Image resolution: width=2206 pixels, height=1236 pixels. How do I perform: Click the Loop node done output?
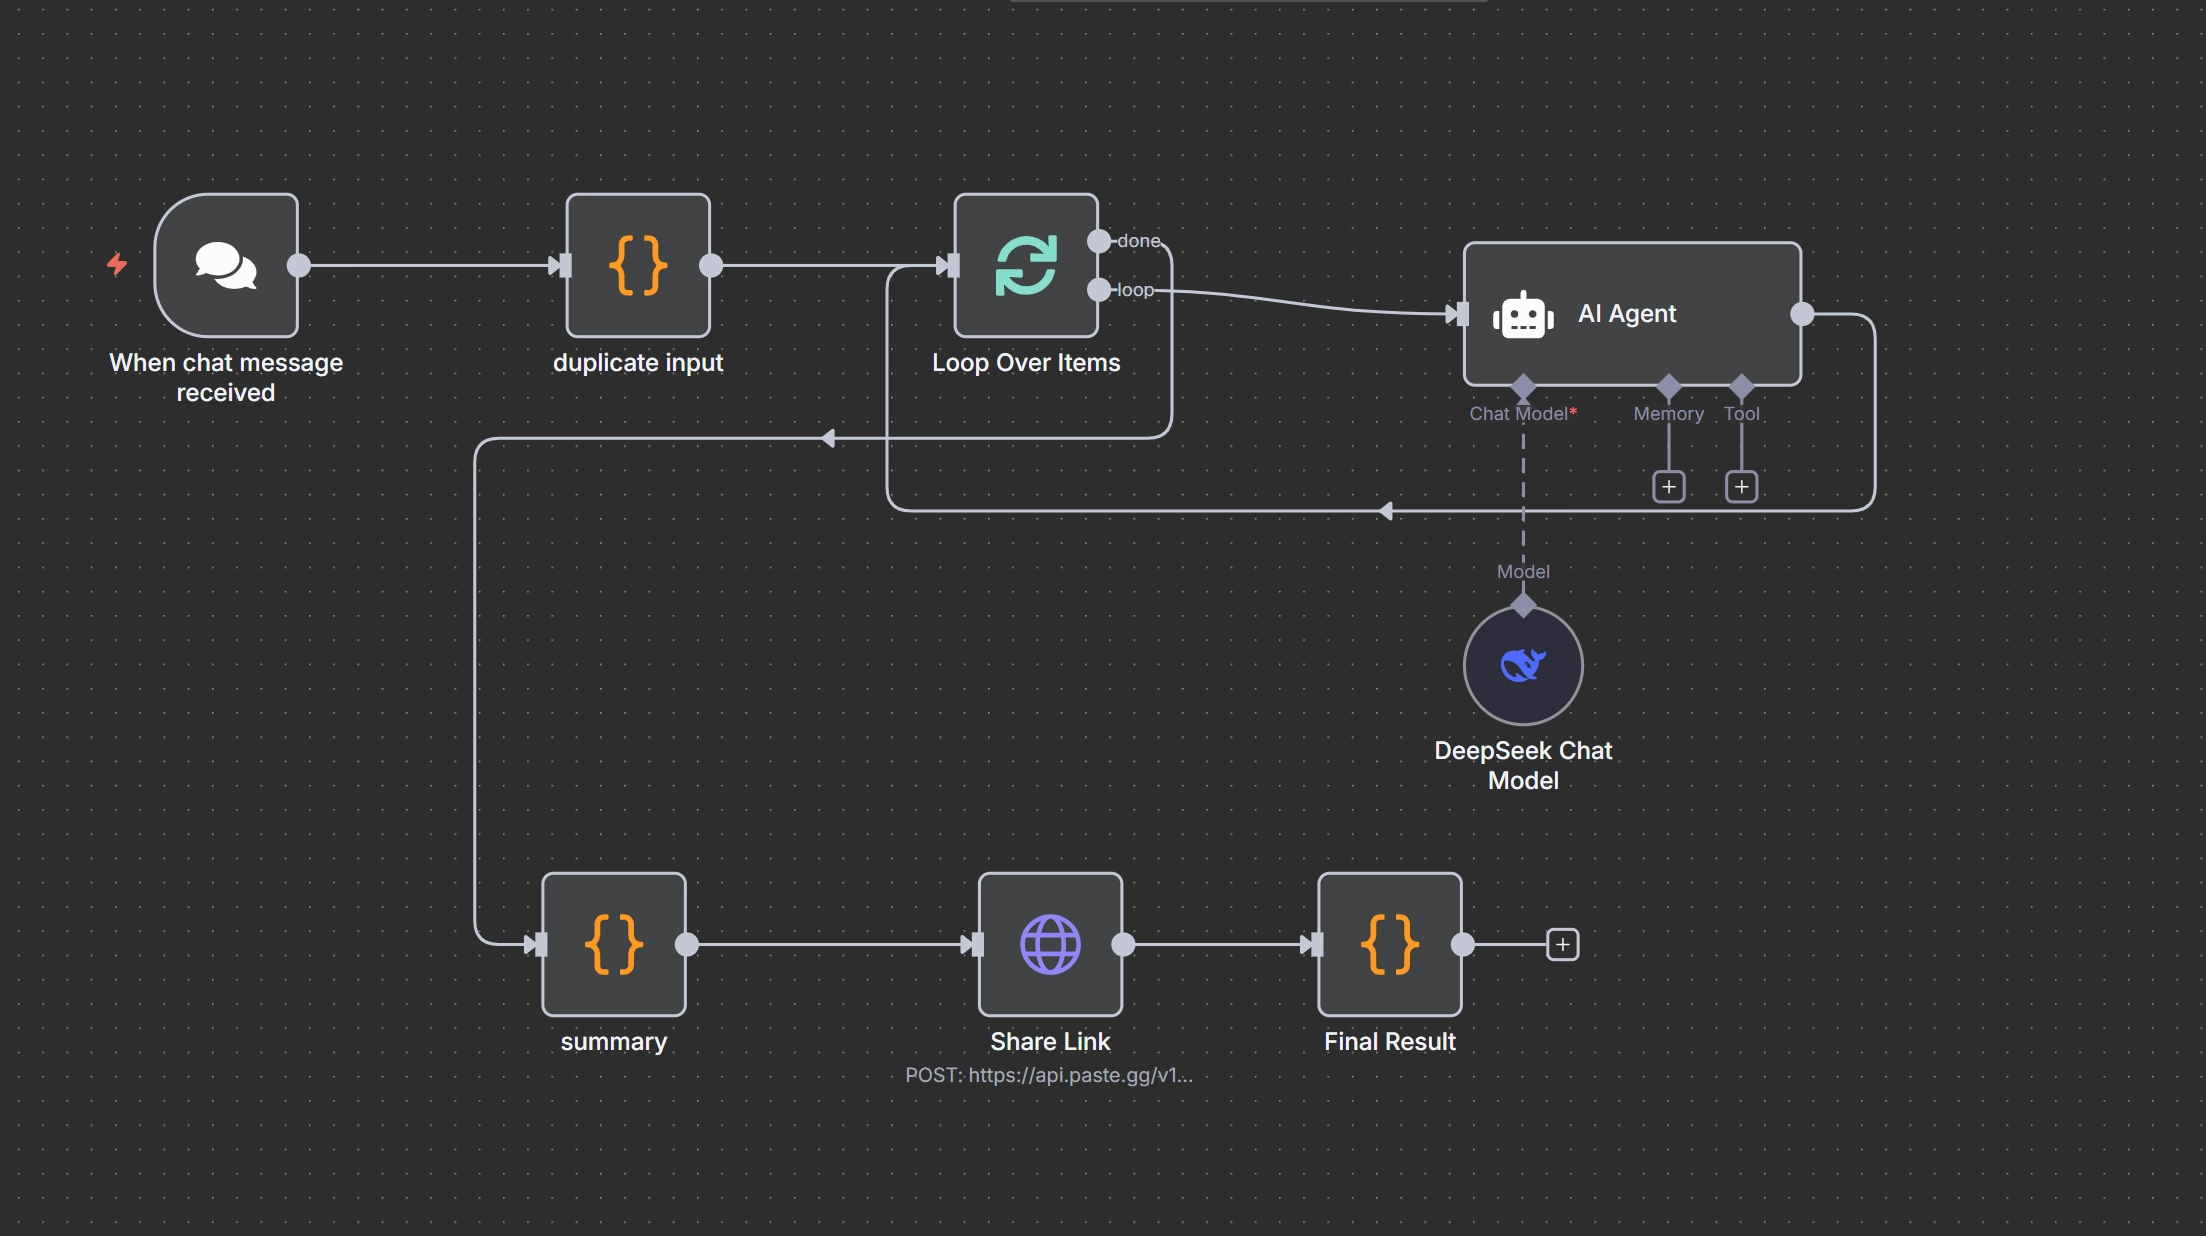point(1099,241)
